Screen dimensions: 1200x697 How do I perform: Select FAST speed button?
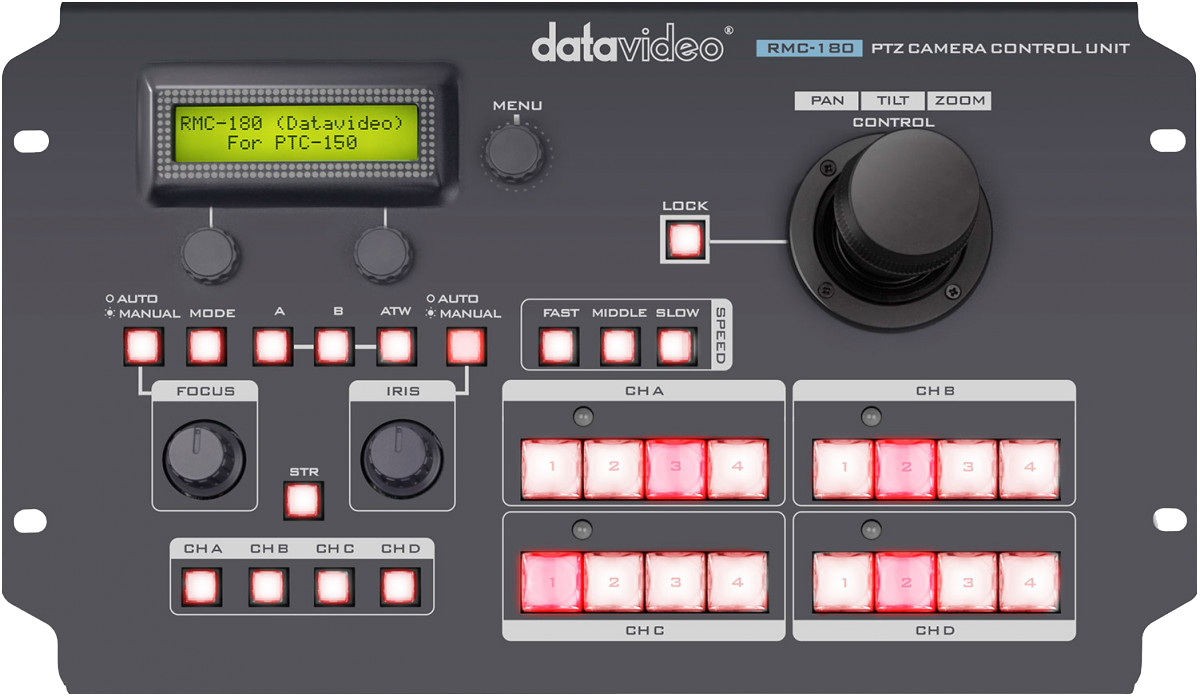[x=558, y=346]
